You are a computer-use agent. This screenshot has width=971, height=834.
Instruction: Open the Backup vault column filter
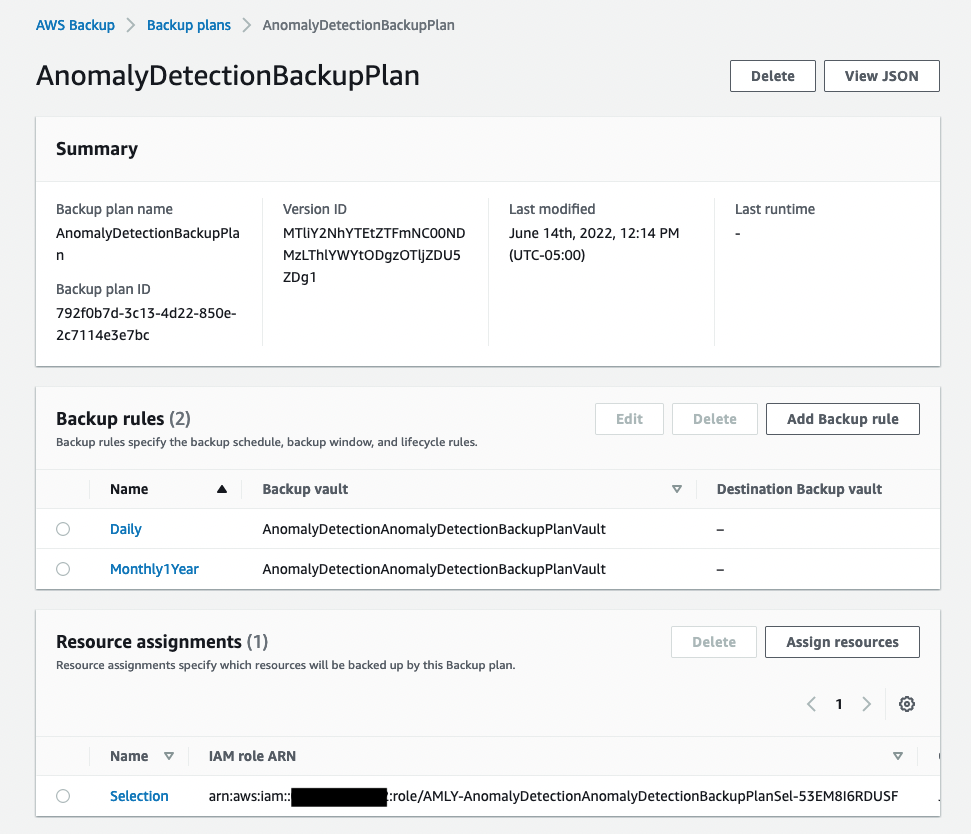677,489
